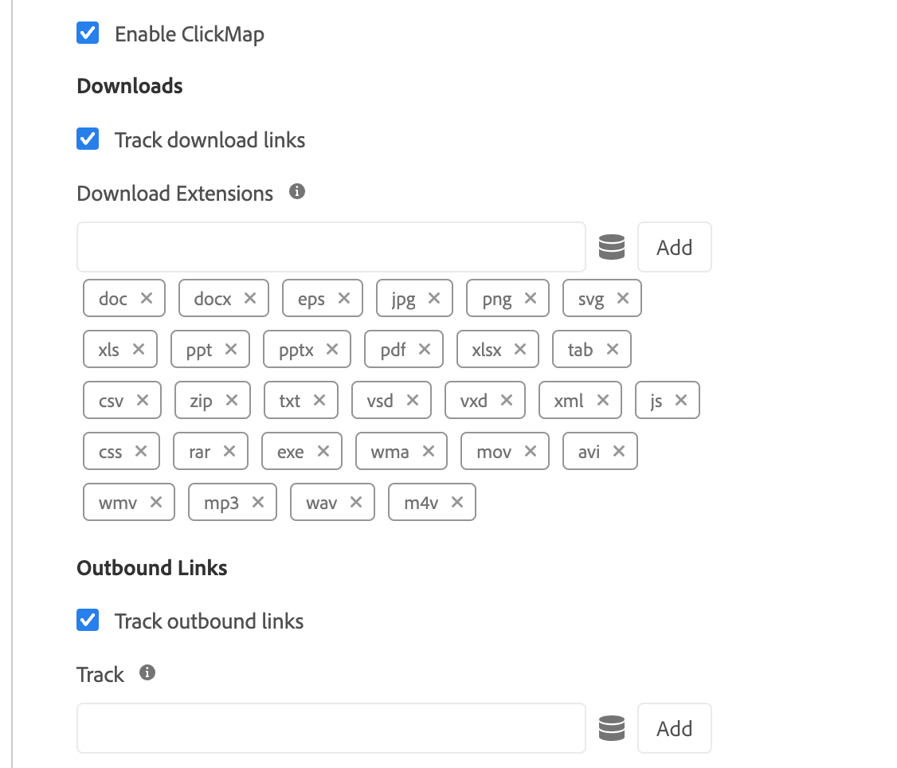
Task: Click info icon next to Track label
Action: tap(147, 672)
